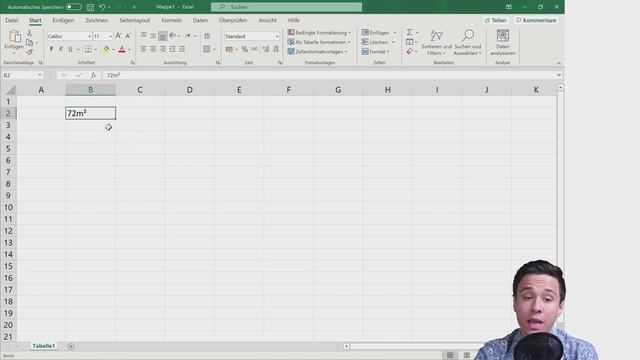Open fill color dropdown arrow
The height and width of the screenshot is (360, 640).
[x=113, y=50]
